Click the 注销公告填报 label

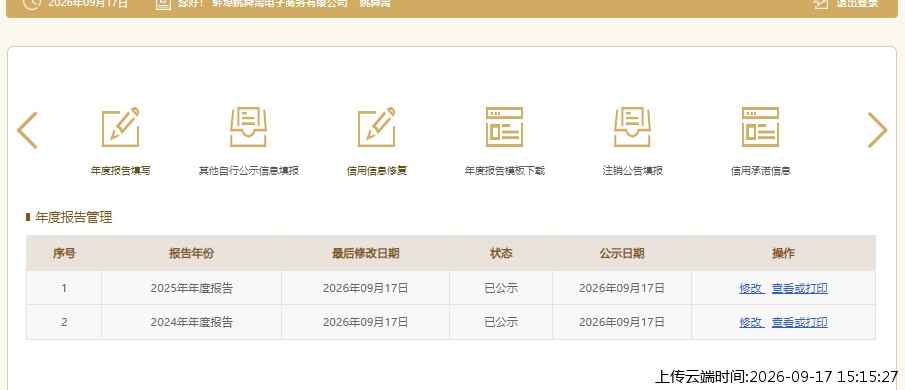tap(633, 171)
